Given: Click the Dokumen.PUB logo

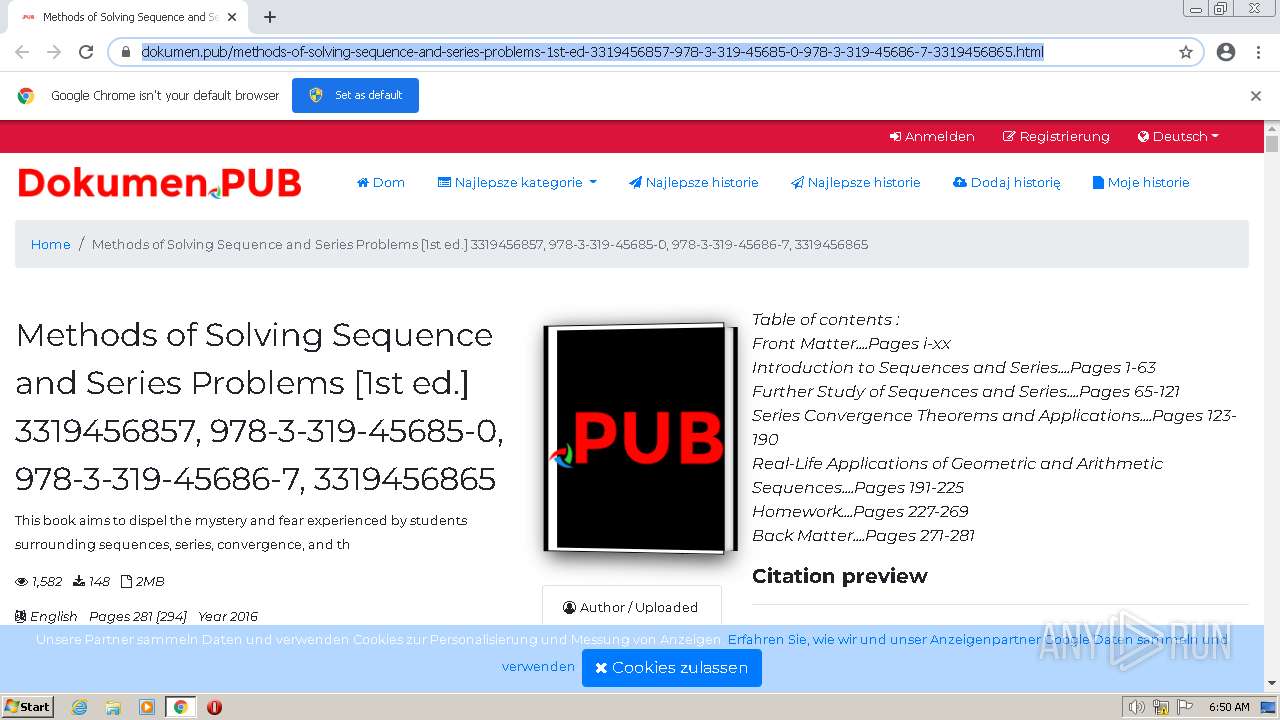Looking at the screenshot, I should click(160, 183).
